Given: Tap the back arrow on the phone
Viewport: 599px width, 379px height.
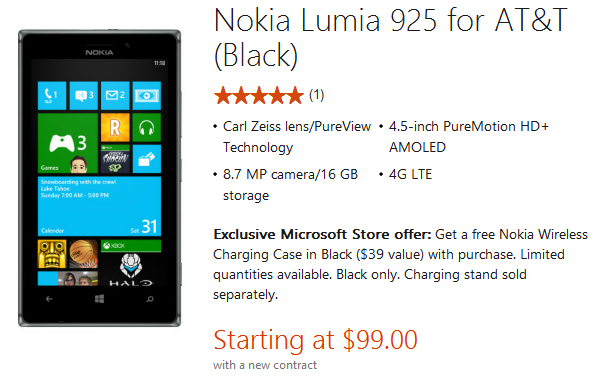Looking at the screenshot, I should (49, 299).
